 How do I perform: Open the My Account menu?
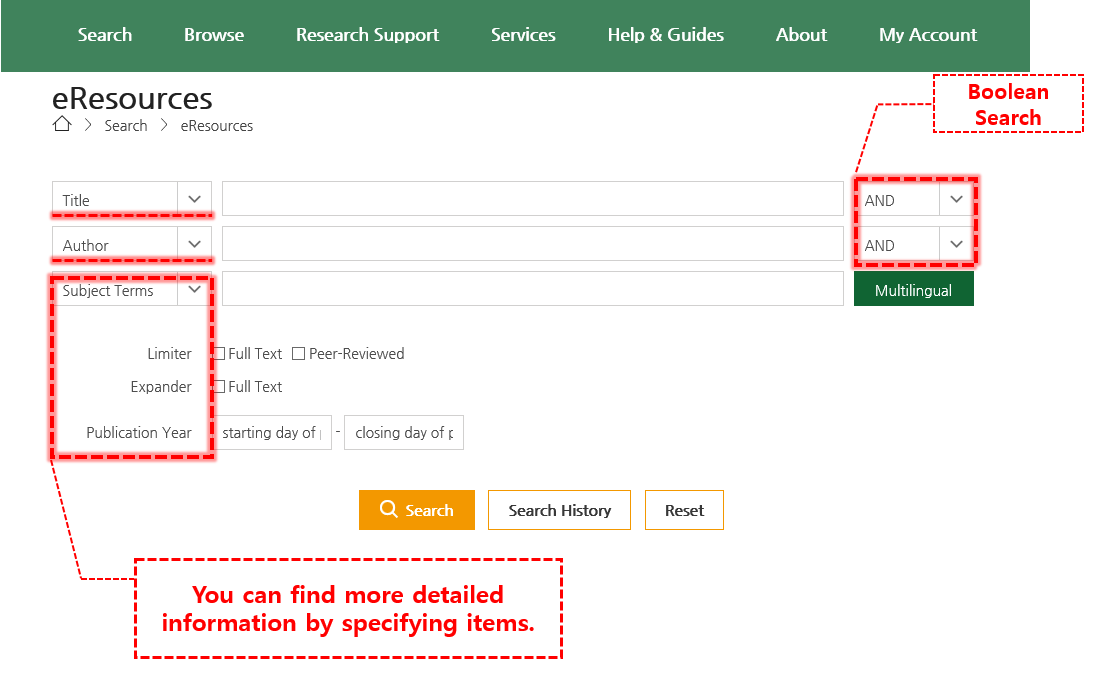click(927, 35)
